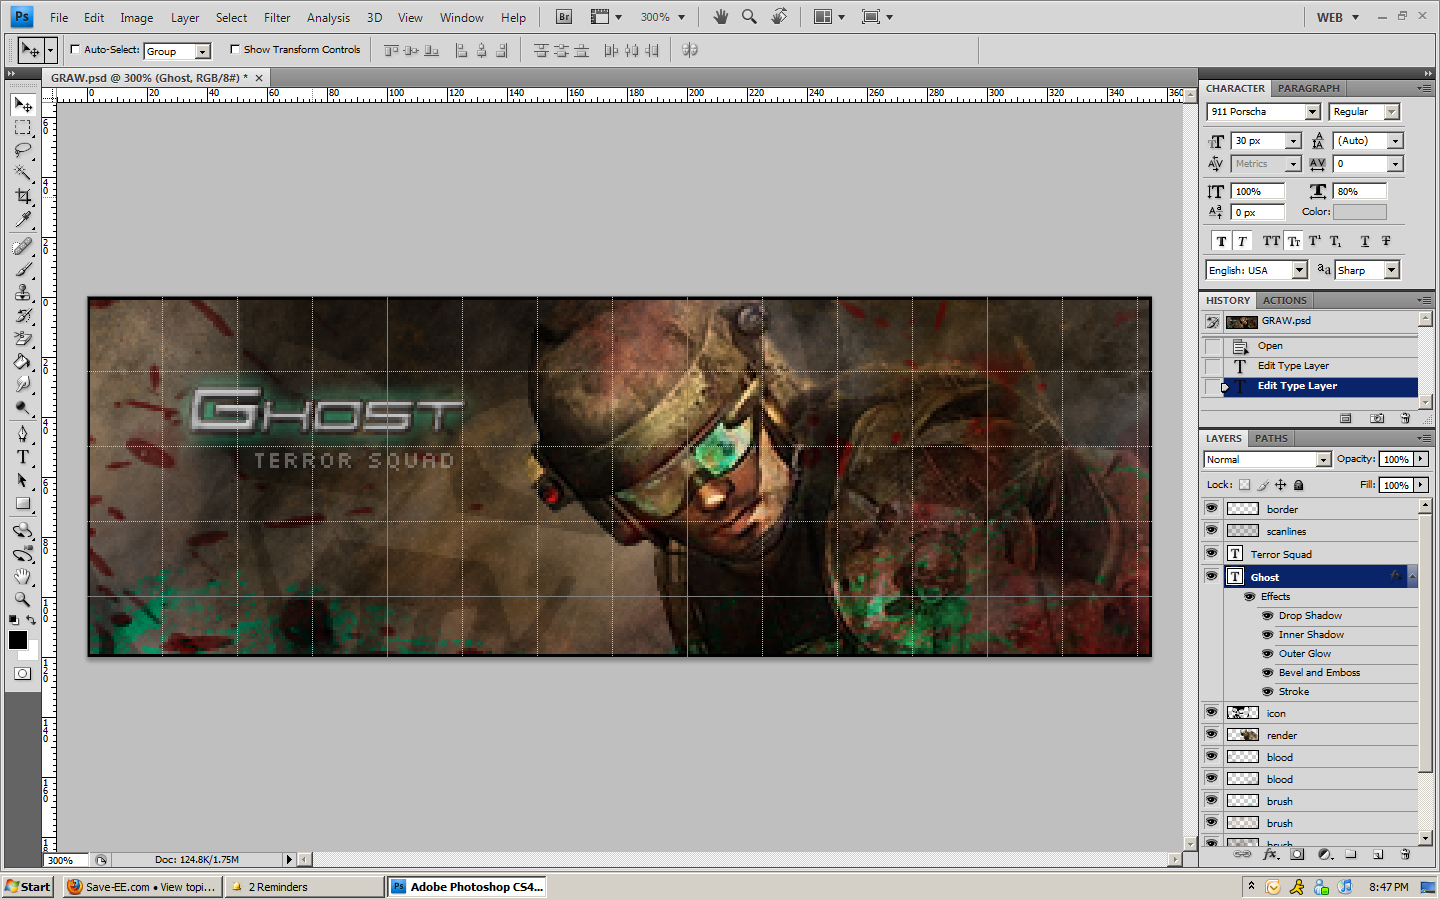Select the Zoom tool in the toolbox

23,600
